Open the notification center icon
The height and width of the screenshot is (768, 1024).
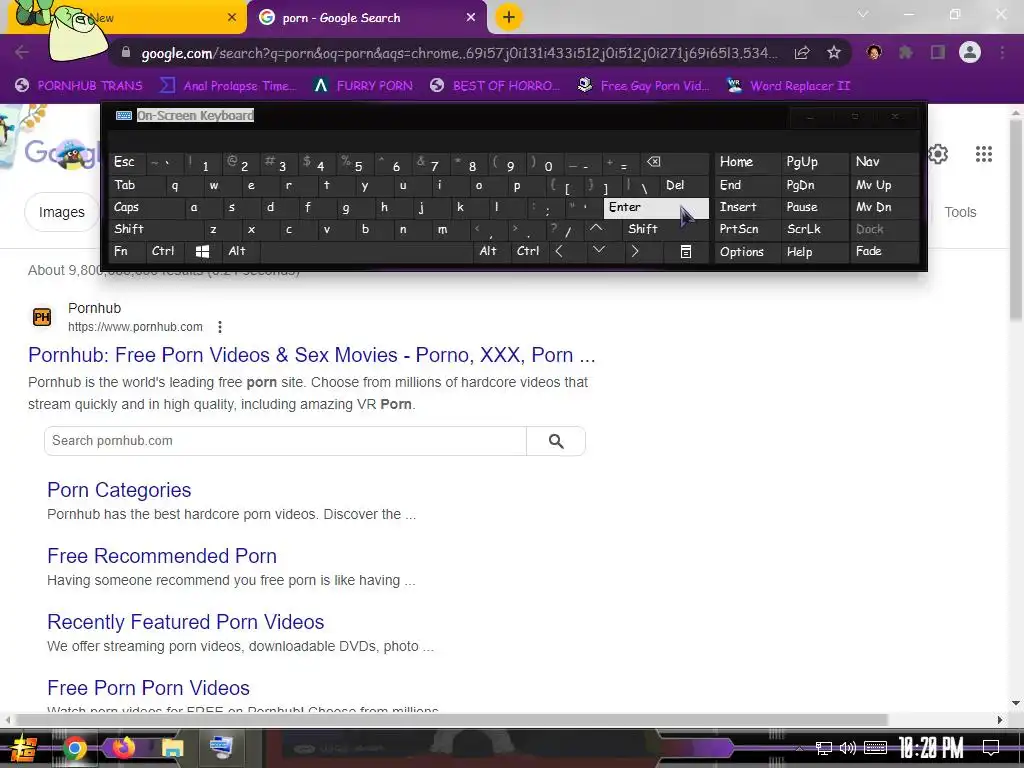pyautogui.click(x=991, y=748)
